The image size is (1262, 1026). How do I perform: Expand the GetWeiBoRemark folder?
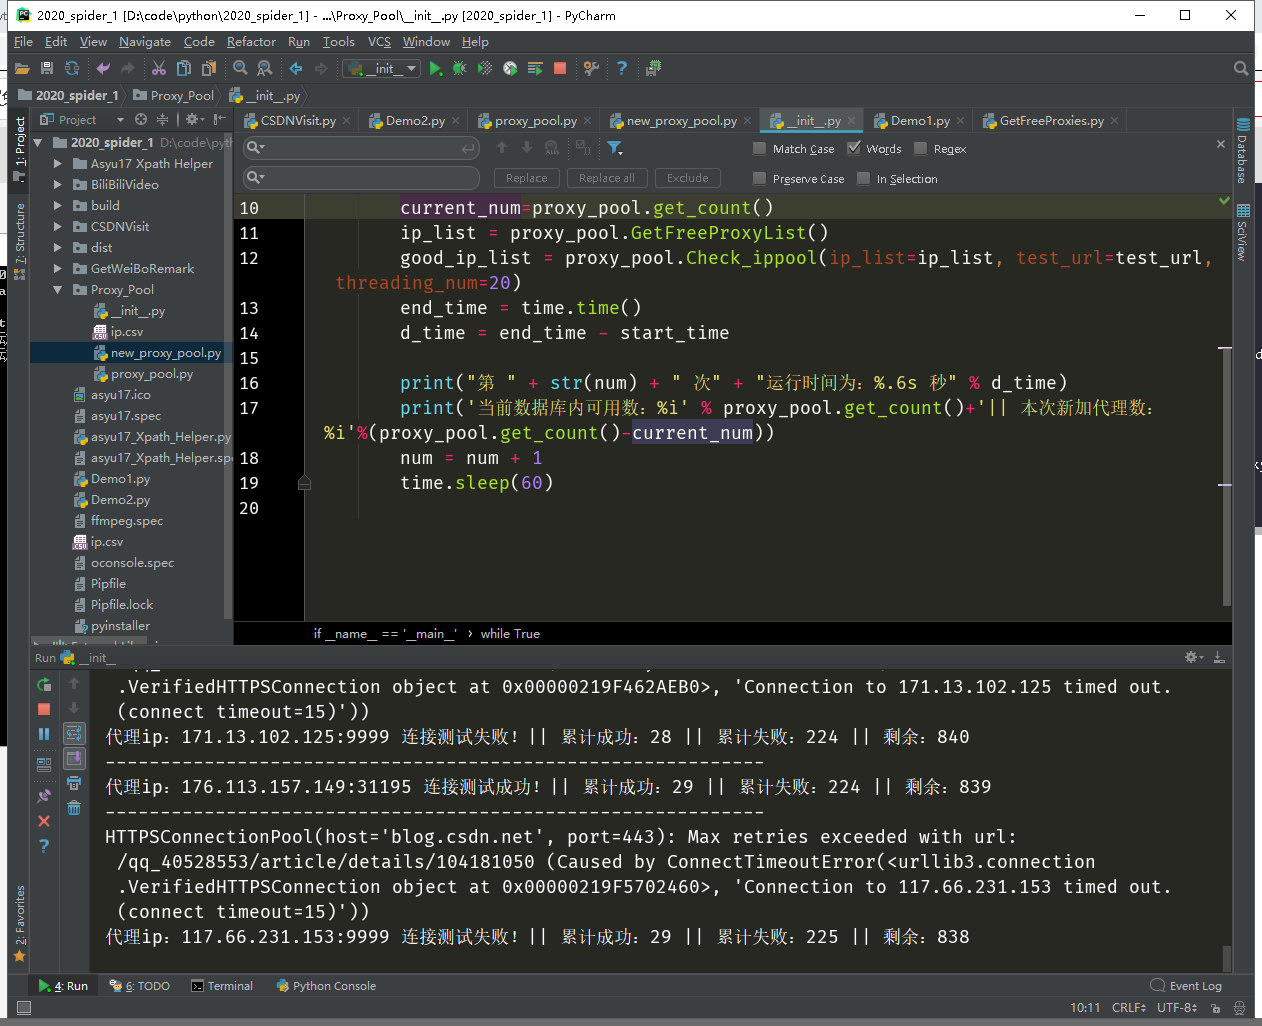pos(58,269)
